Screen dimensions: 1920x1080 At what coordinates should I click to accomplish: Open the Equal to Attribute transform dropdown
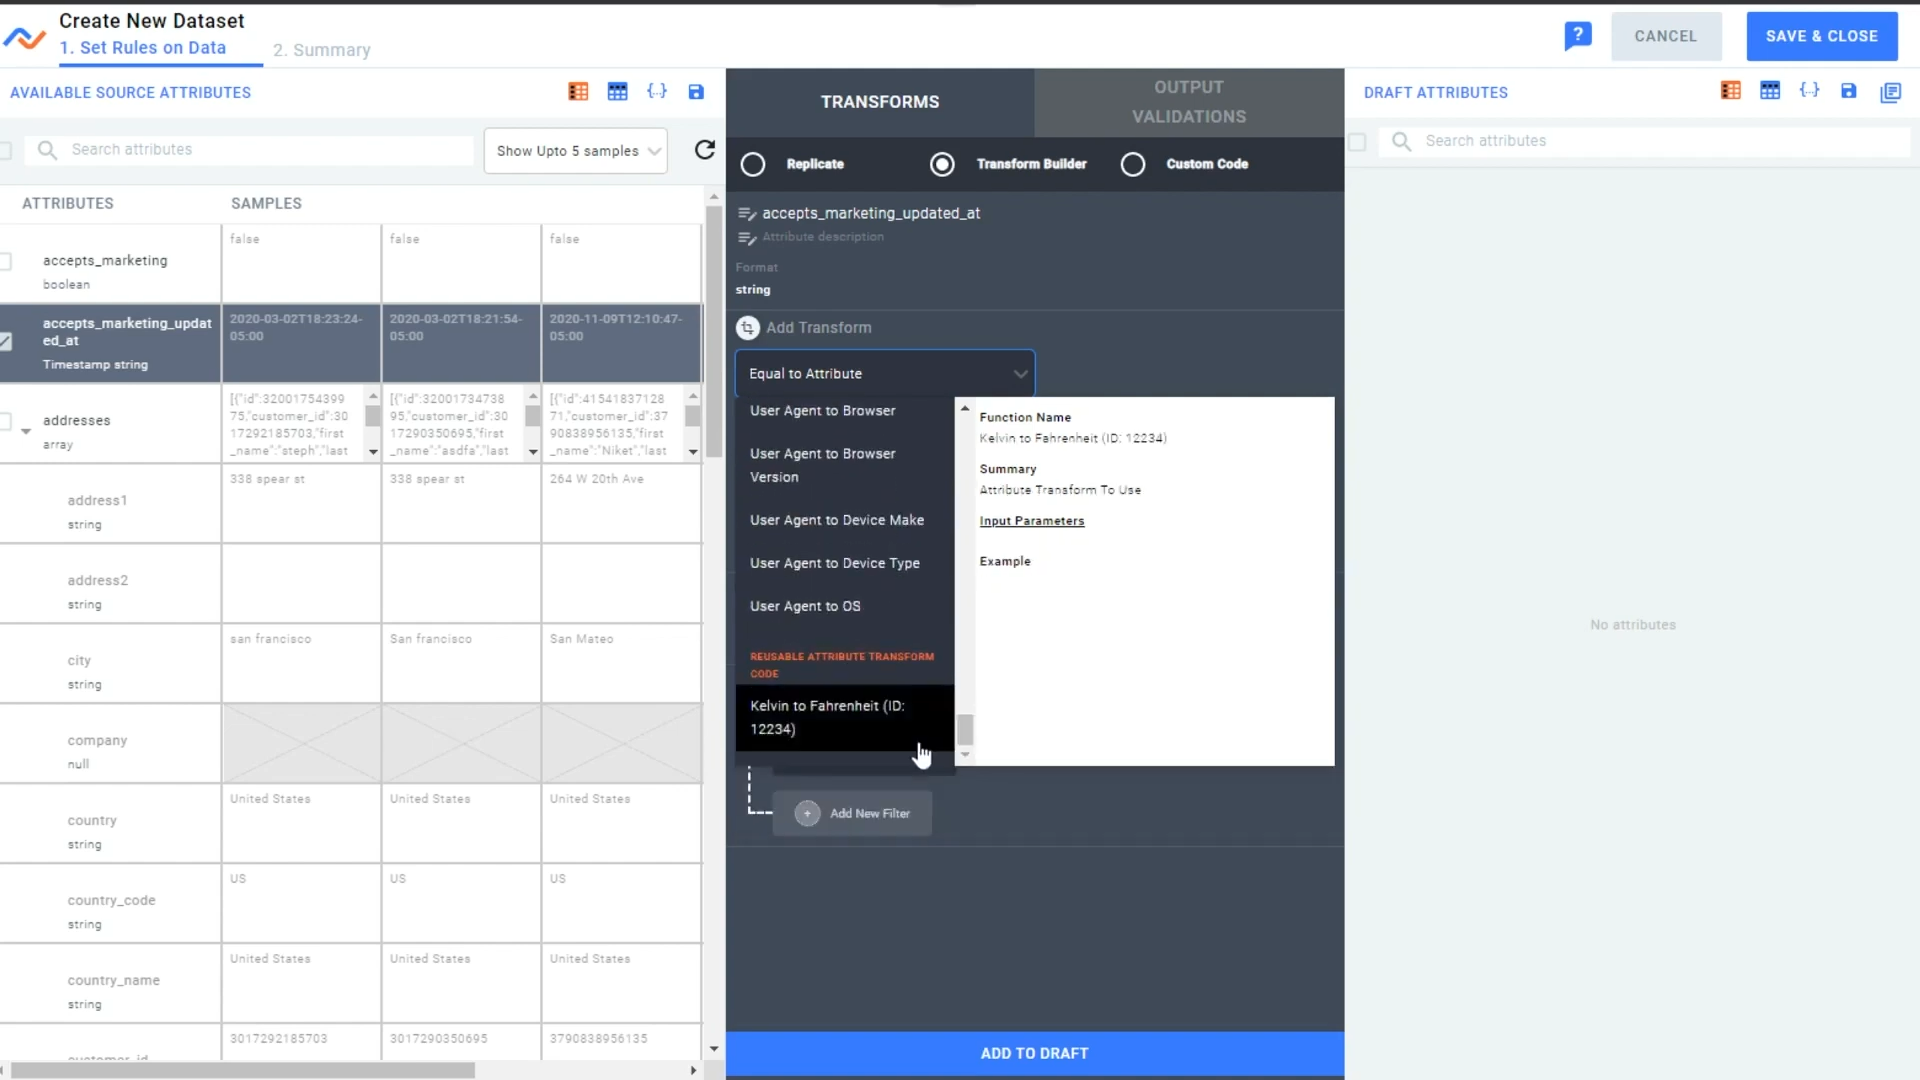click(884, 373)
